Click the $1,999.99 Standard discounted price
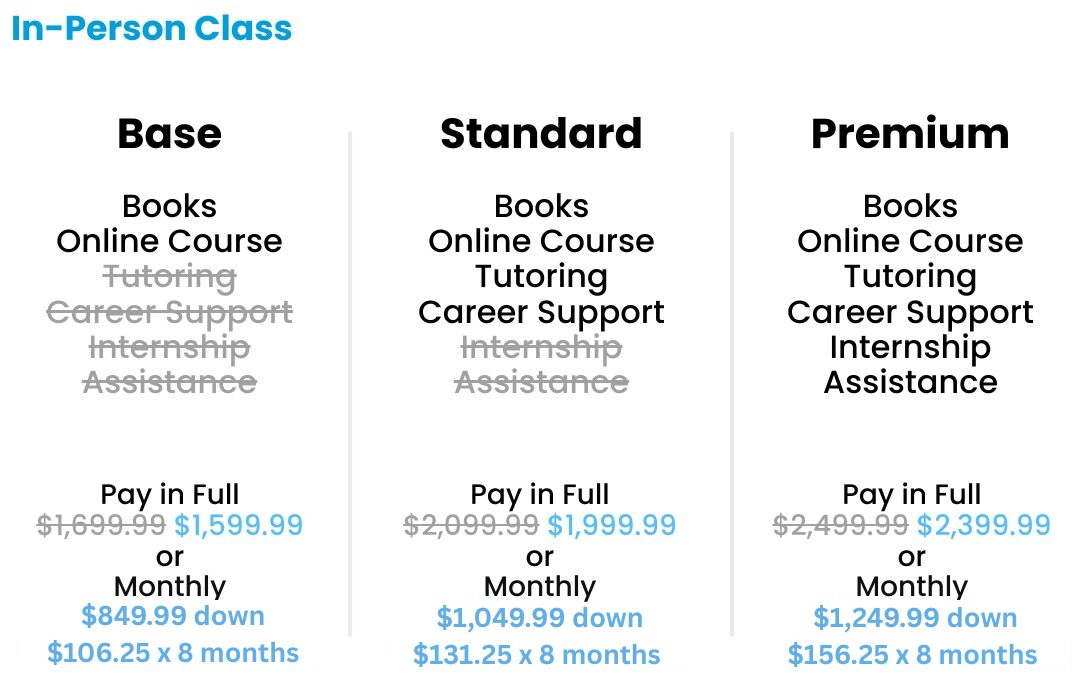Screen dimensions: 1080x700 (x=611, y=525)
